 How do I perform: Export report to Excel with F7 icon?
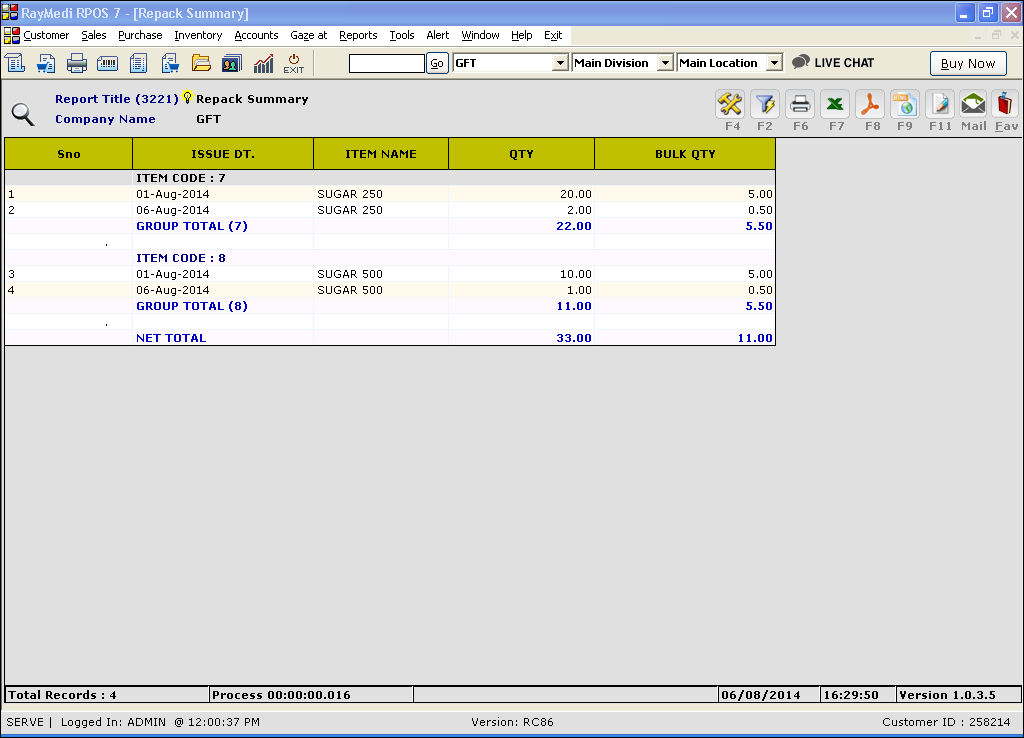[x=835, y=104]
